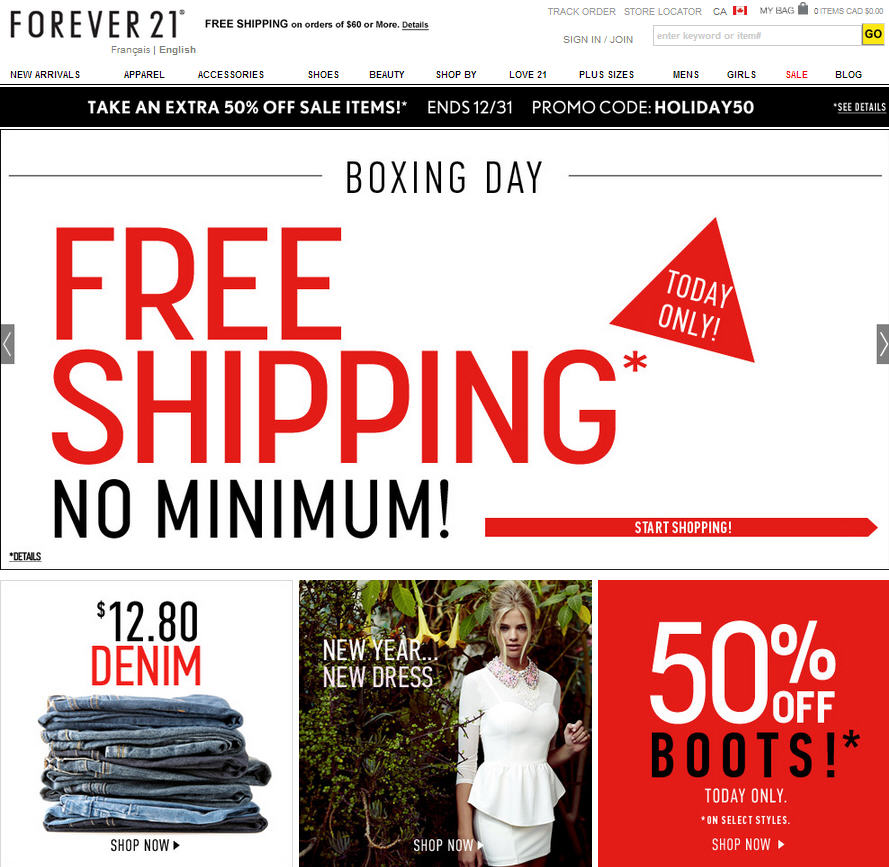889x867 pixels.
Task: Click the Start Shopping red arrow banner
Action: (x=681, y=527)
